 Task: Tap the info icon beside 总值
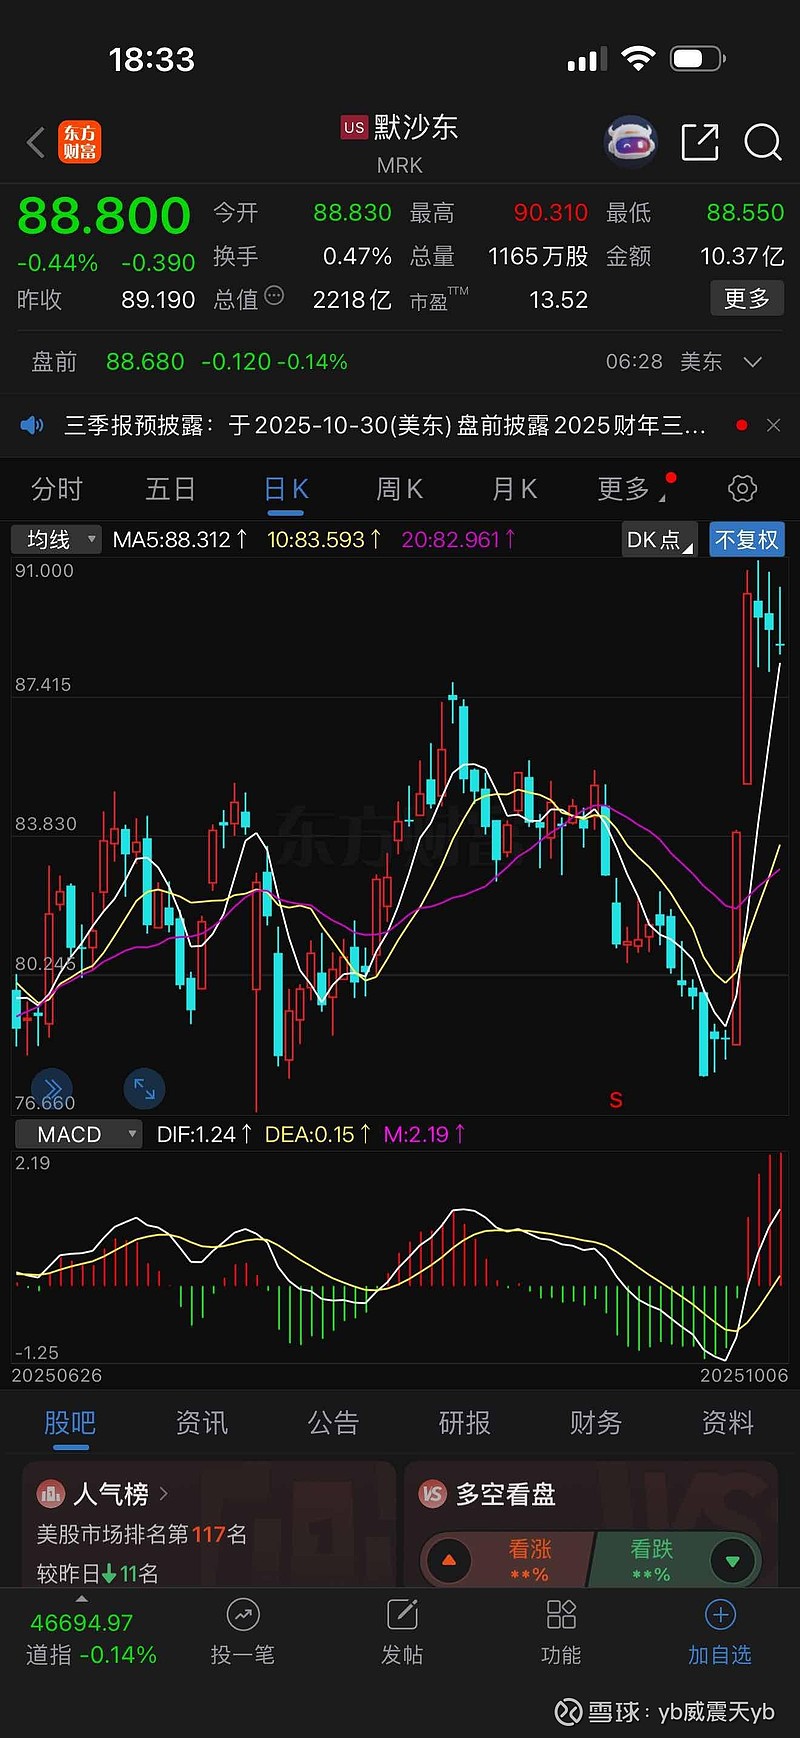click(x=274, y=296)
